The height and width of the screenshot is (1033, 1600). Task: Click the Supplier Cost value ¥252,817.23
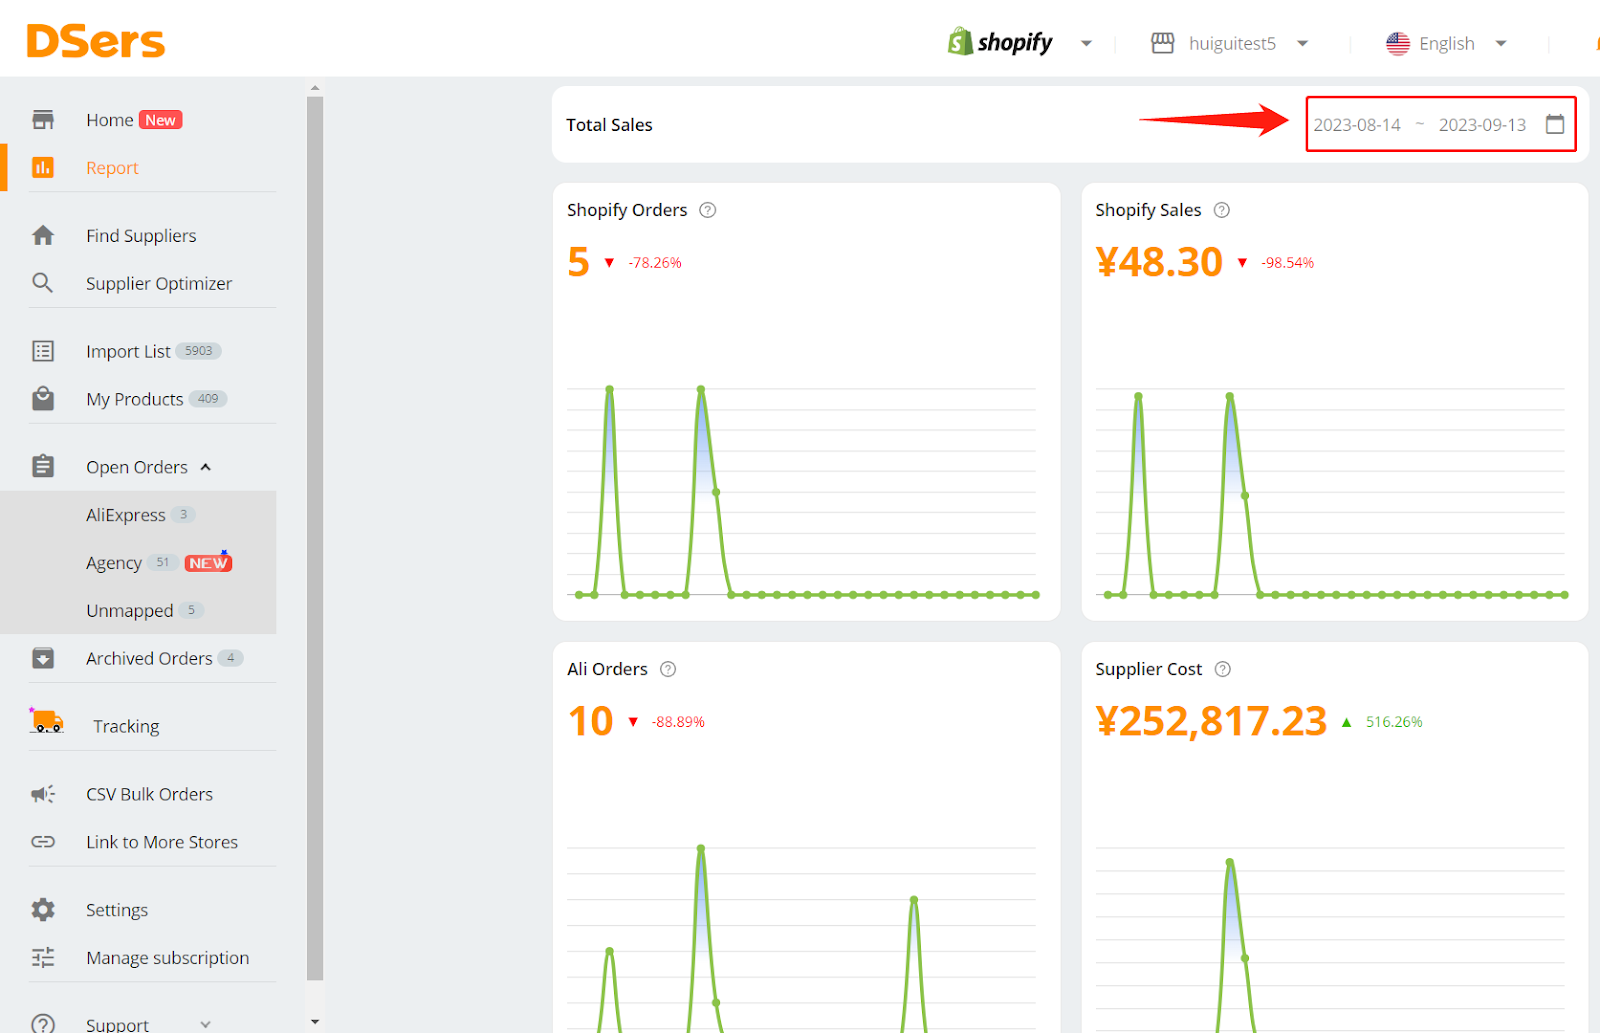[1211, 721]
